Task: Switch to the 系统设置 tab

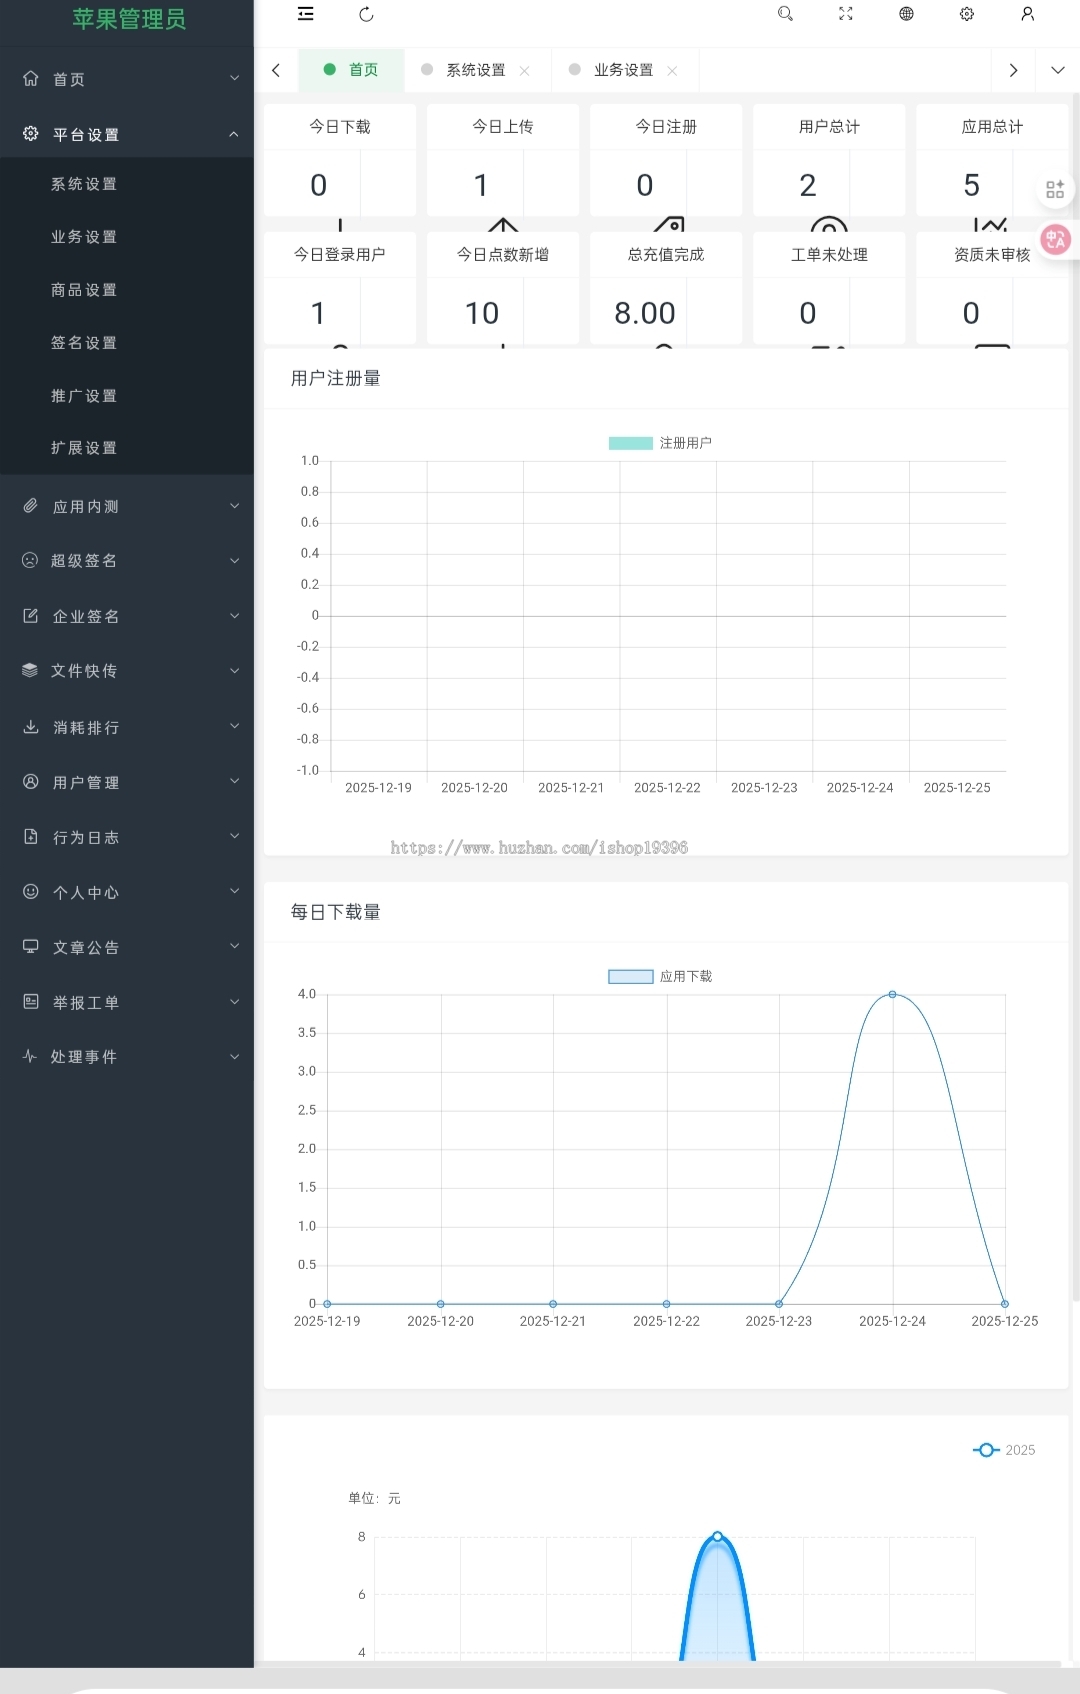Action: click(x=476, y=70)
